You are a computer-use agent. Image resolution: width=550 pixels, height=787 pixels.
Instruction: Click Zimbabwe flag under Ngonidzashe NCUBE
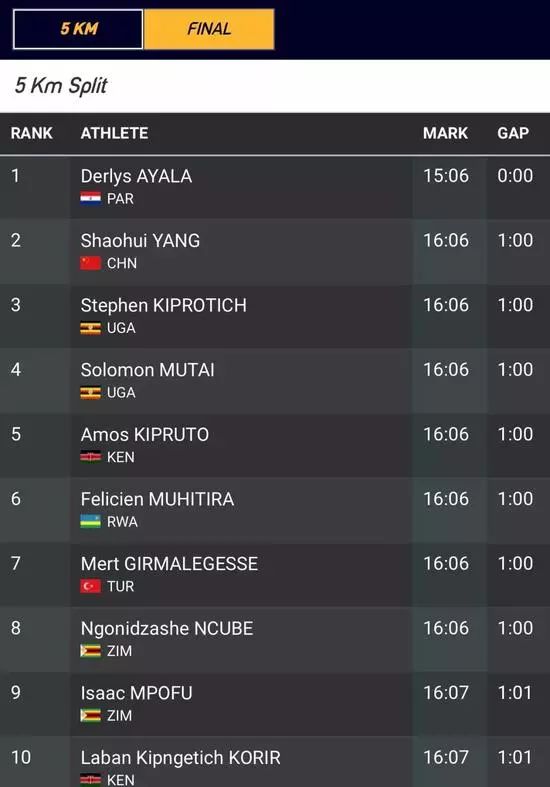point(90,651)
